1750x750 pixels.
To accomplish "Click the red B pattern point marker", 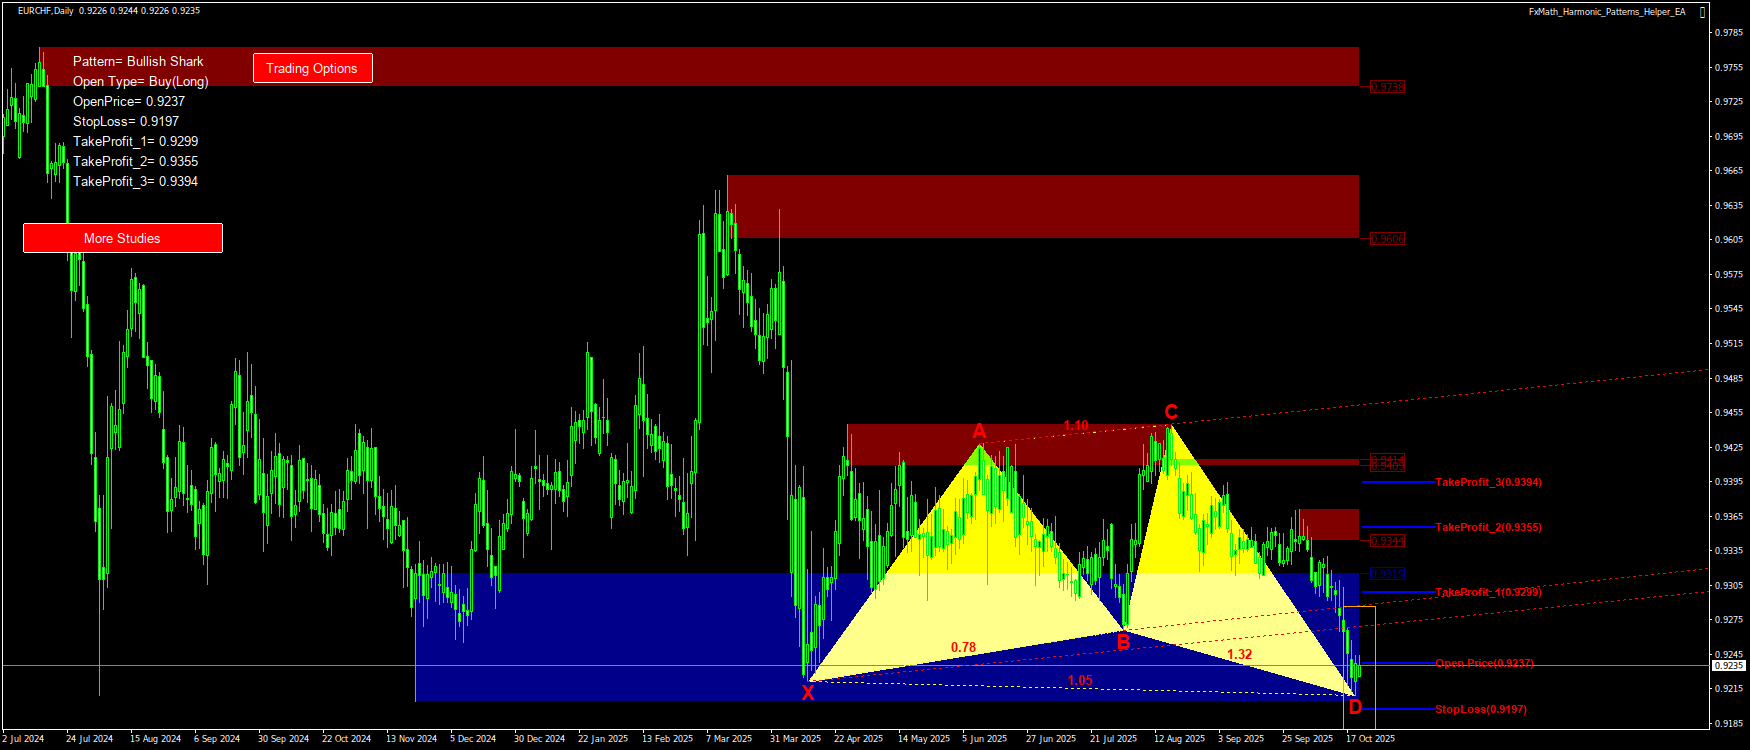I will (x=1123, y=643).
